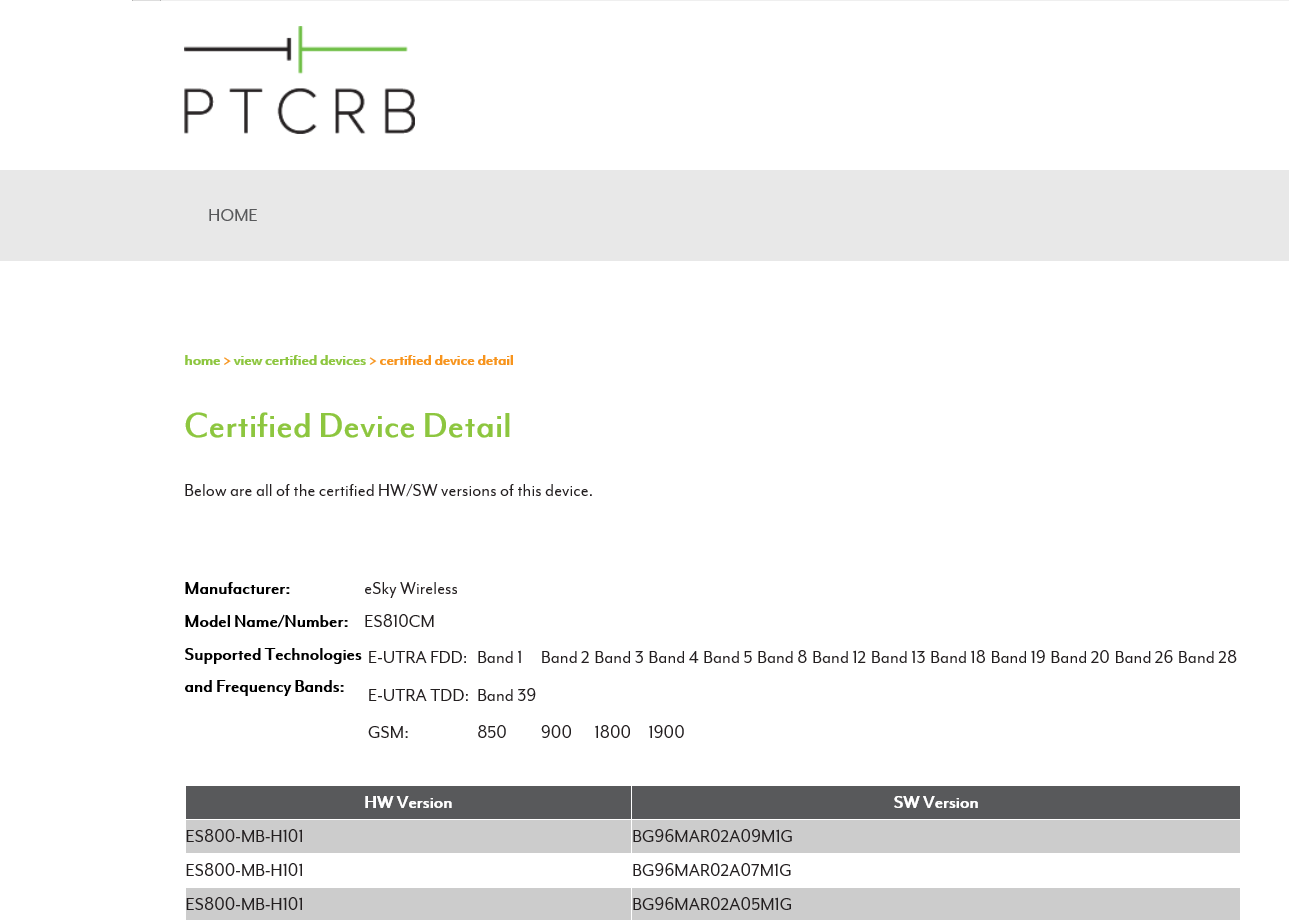Image resolution: width=1289 pixels, height=922 pixels.
Task: Click GSM 900 value
Action: [x=556, y=733]
